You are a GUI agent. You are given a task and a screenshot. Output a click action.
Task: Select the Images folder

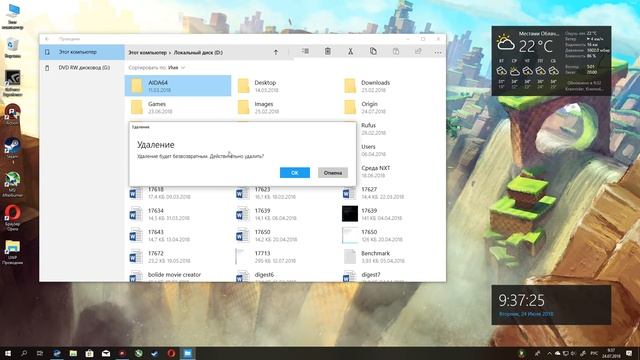(x=284, y=107)
